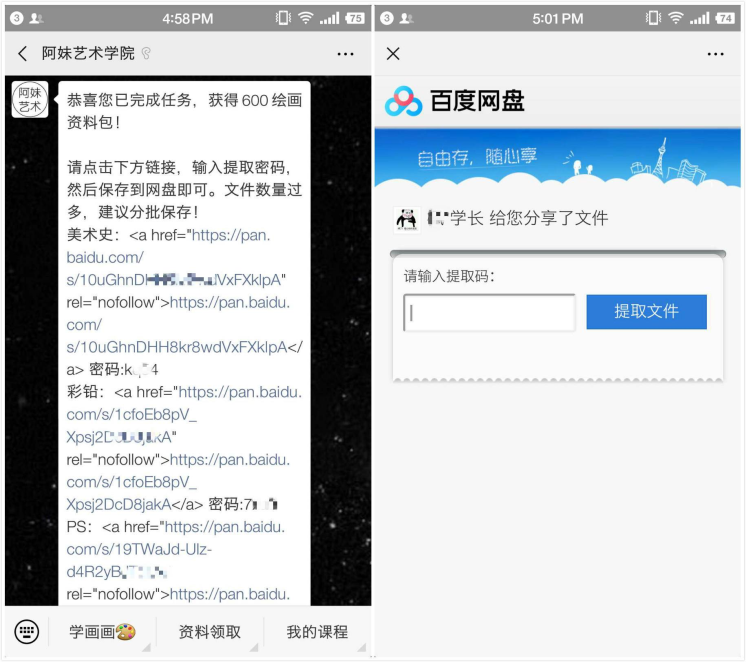Tap the 自由存, 随心享 banner
Image resolution: width=746 pixels, height=662 pixels.
pos(558,158)
